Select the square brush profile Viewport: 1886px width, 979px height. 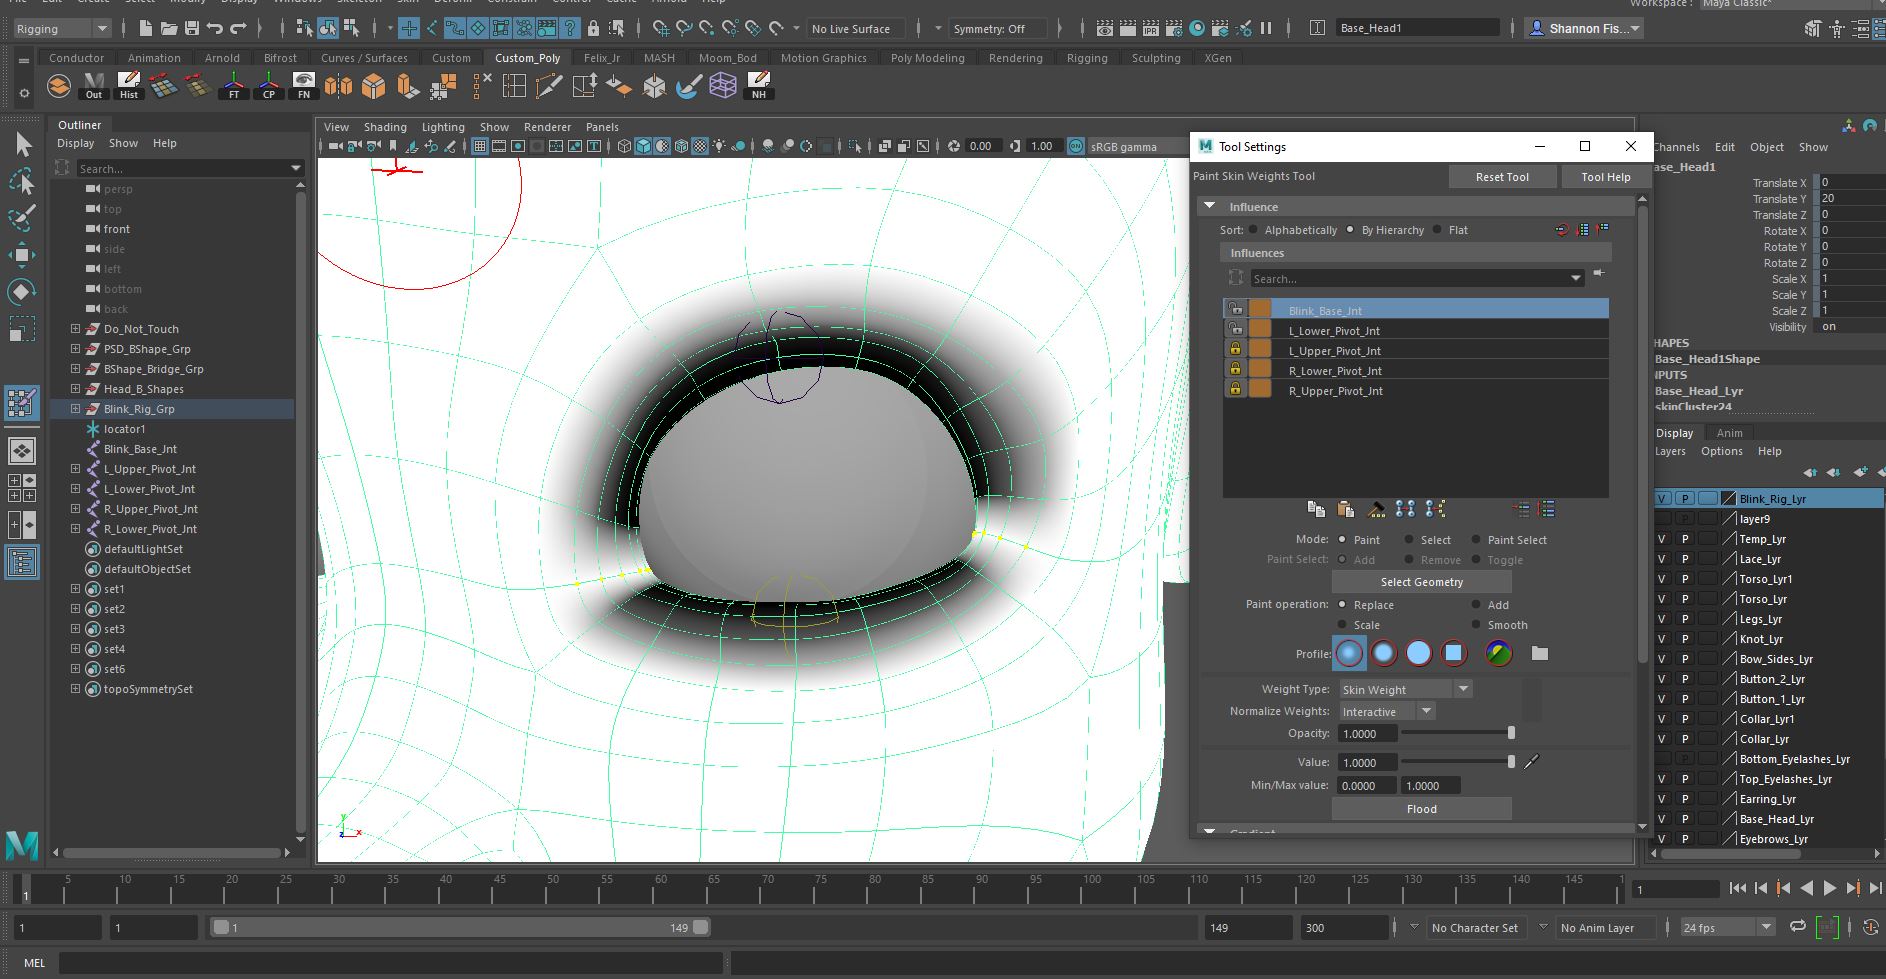pyautogui.click(x=1454, y=654)
